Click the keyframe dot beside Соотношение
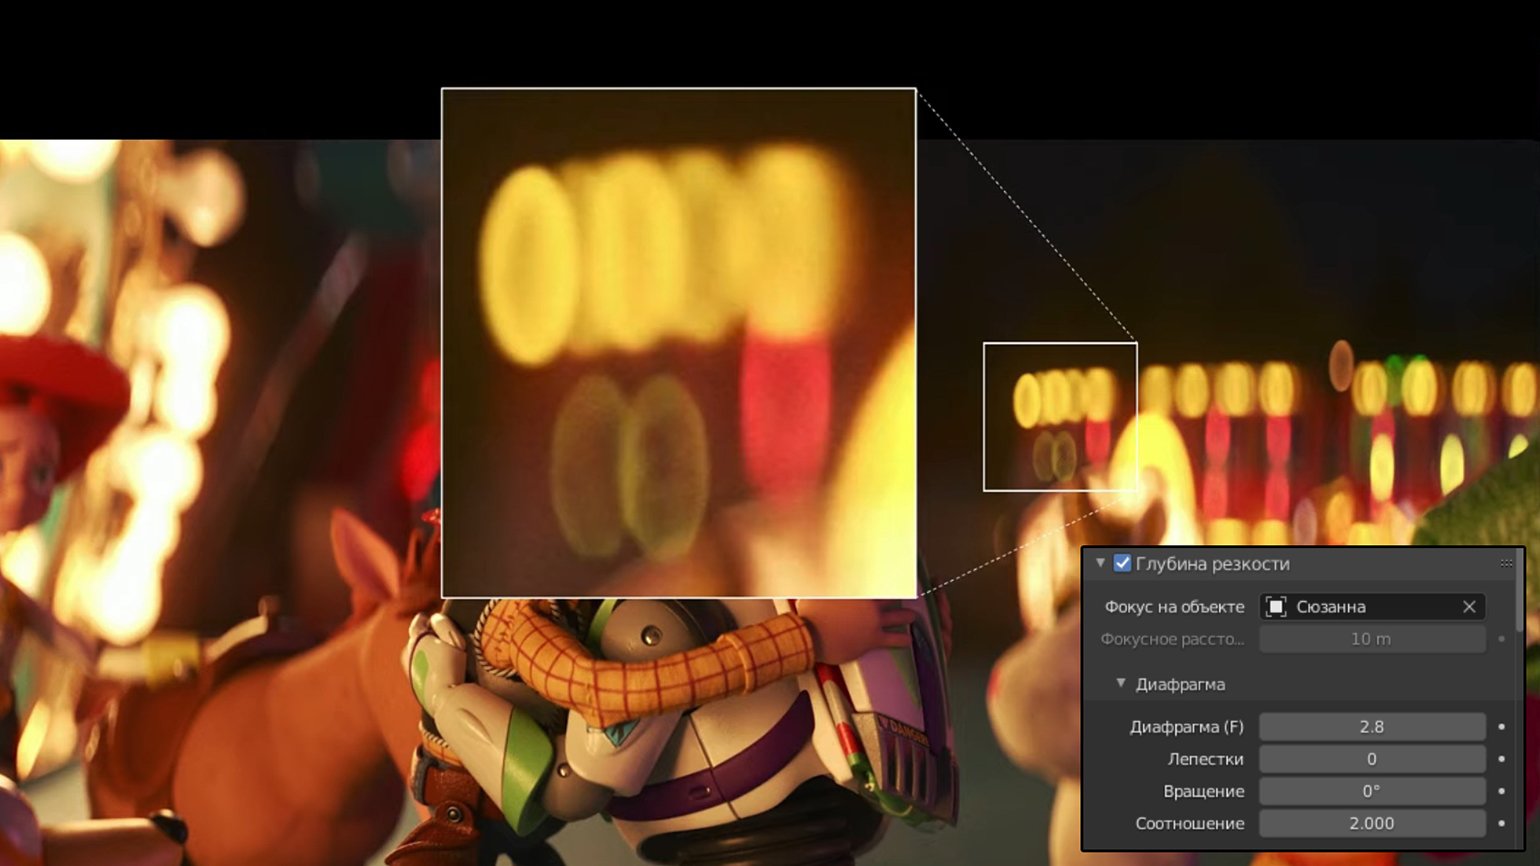The width and height of the screenshot is (1540, 866). click(1501, 822)
